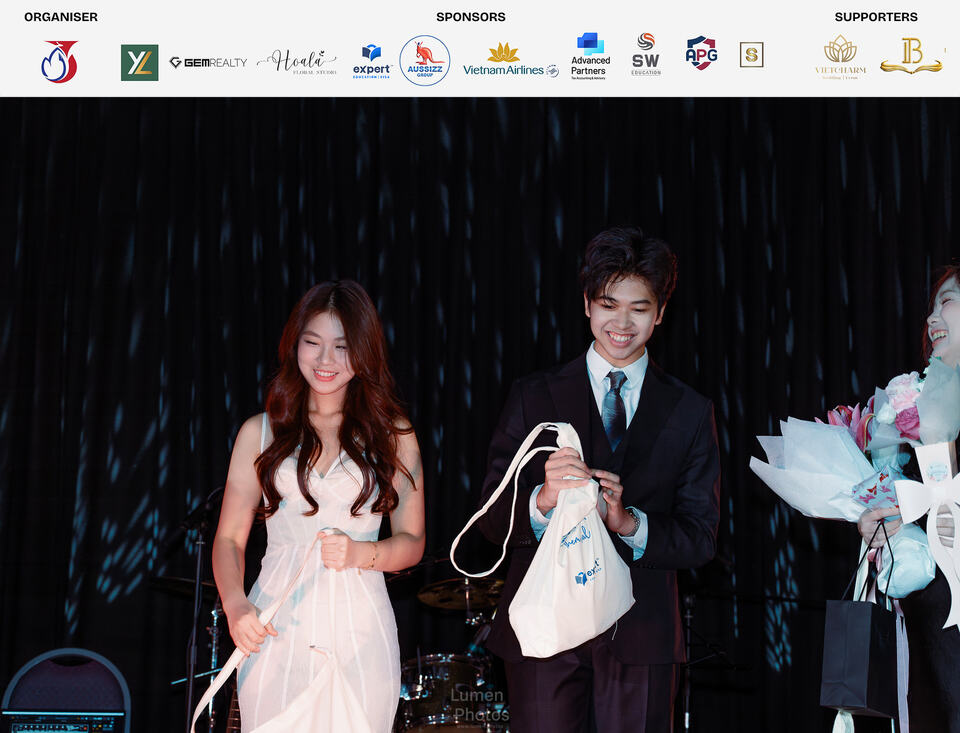Click the Expert Education sponsor logo

click(x=372, y=62)
